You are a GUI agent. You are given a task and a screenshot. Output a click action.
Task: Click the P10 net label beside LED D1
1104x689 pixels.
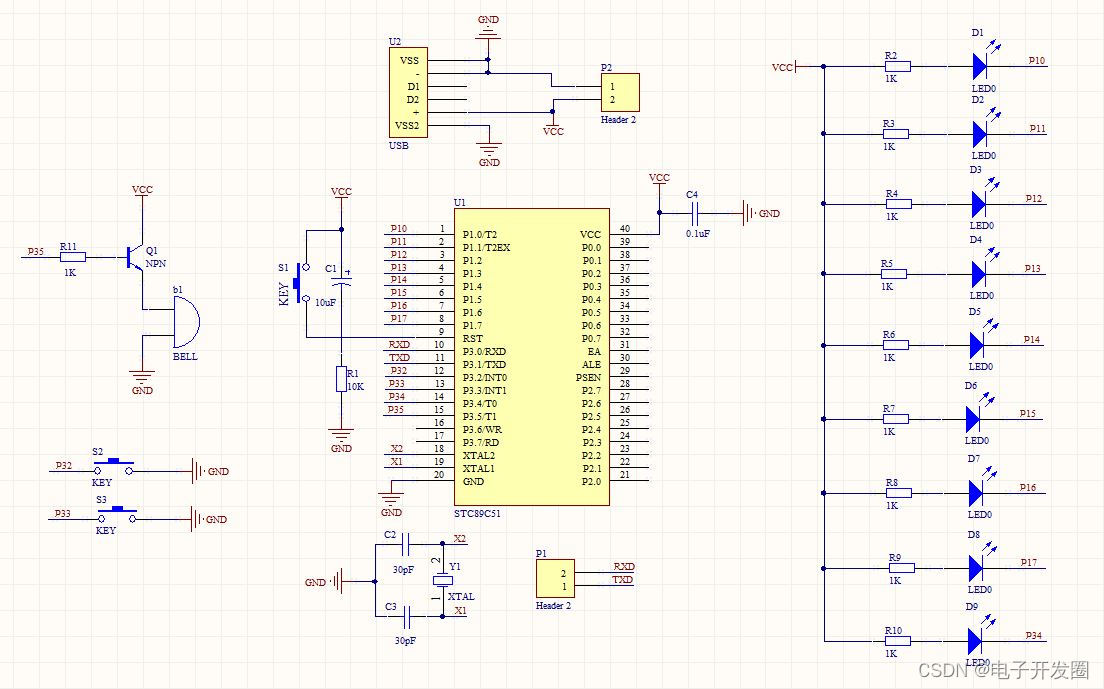tap(1036, 61)
